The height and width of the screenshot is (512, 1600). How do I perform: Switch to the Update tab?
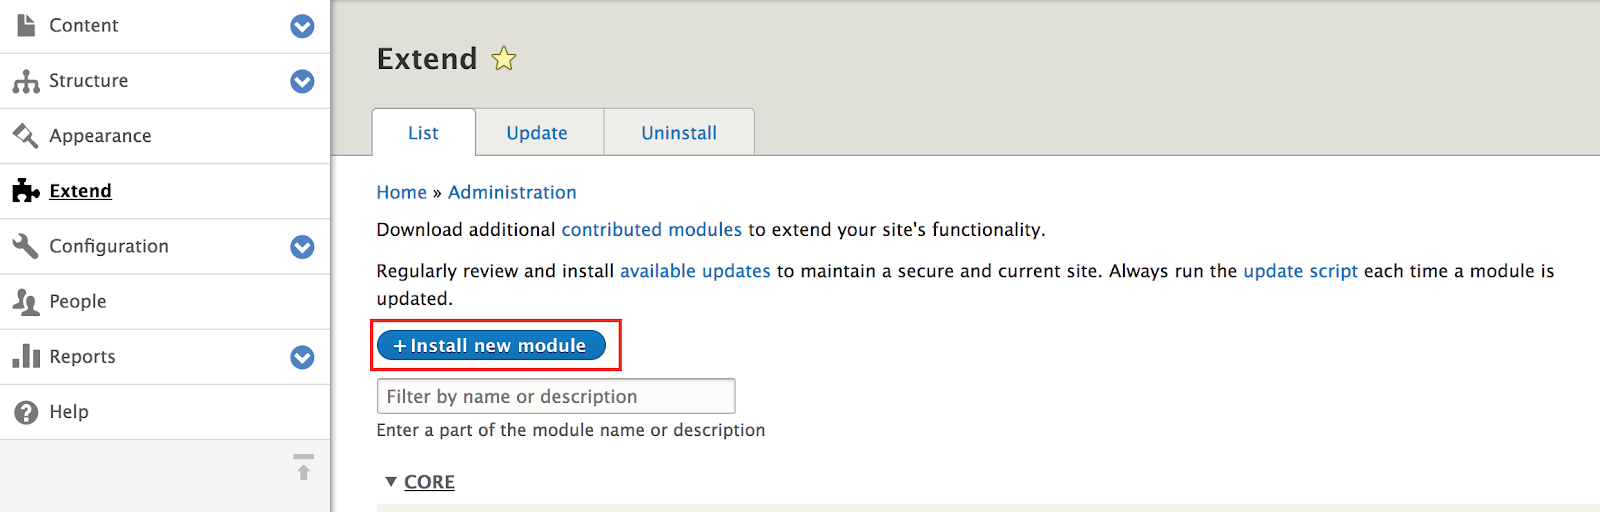(x=537, y=133)
